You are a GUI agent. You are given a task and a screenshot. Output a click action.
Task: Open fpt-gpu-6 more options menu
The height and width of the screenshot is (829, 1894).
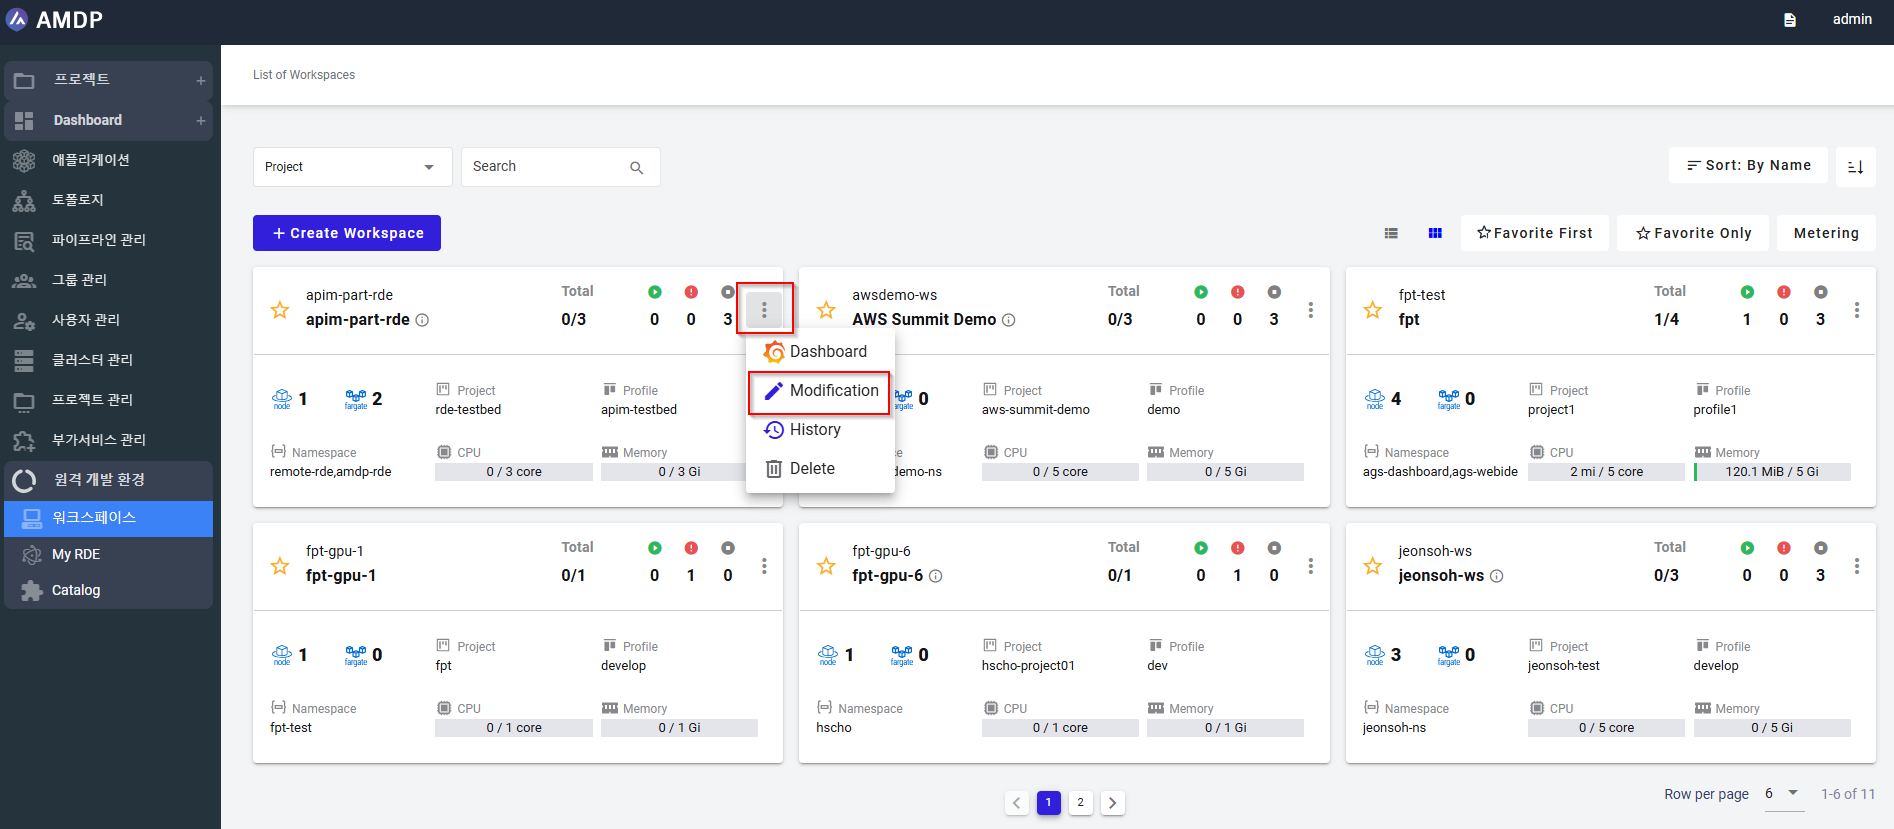click(x=1311, y=566)
